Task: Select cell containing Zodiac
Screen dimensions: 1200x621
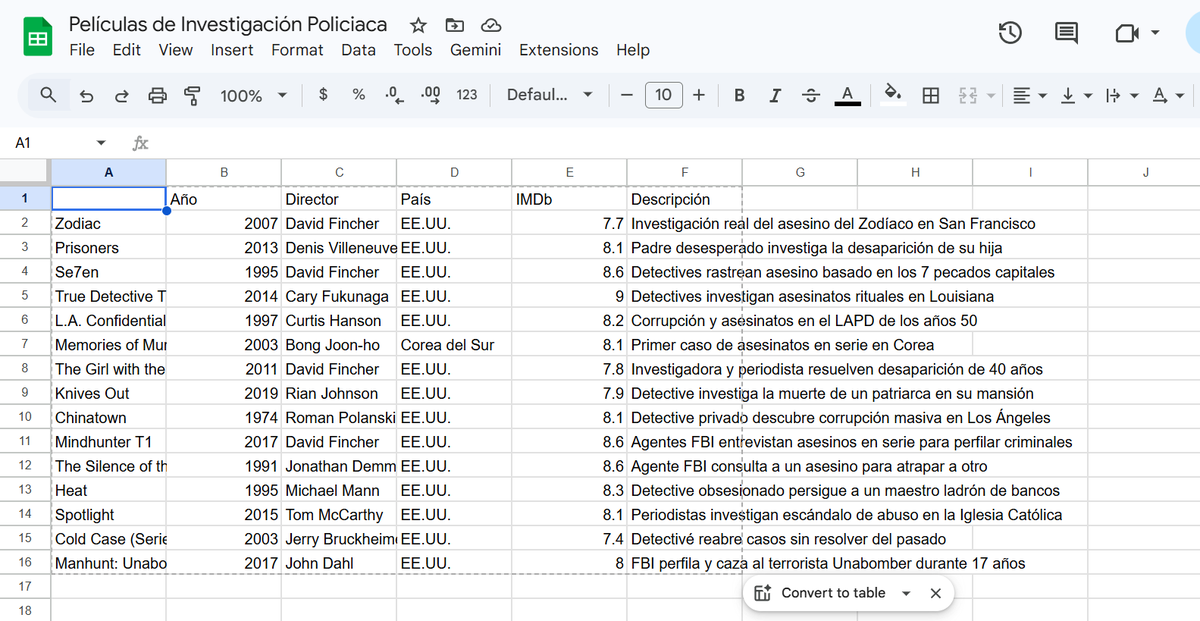Action: click(108, 224)
